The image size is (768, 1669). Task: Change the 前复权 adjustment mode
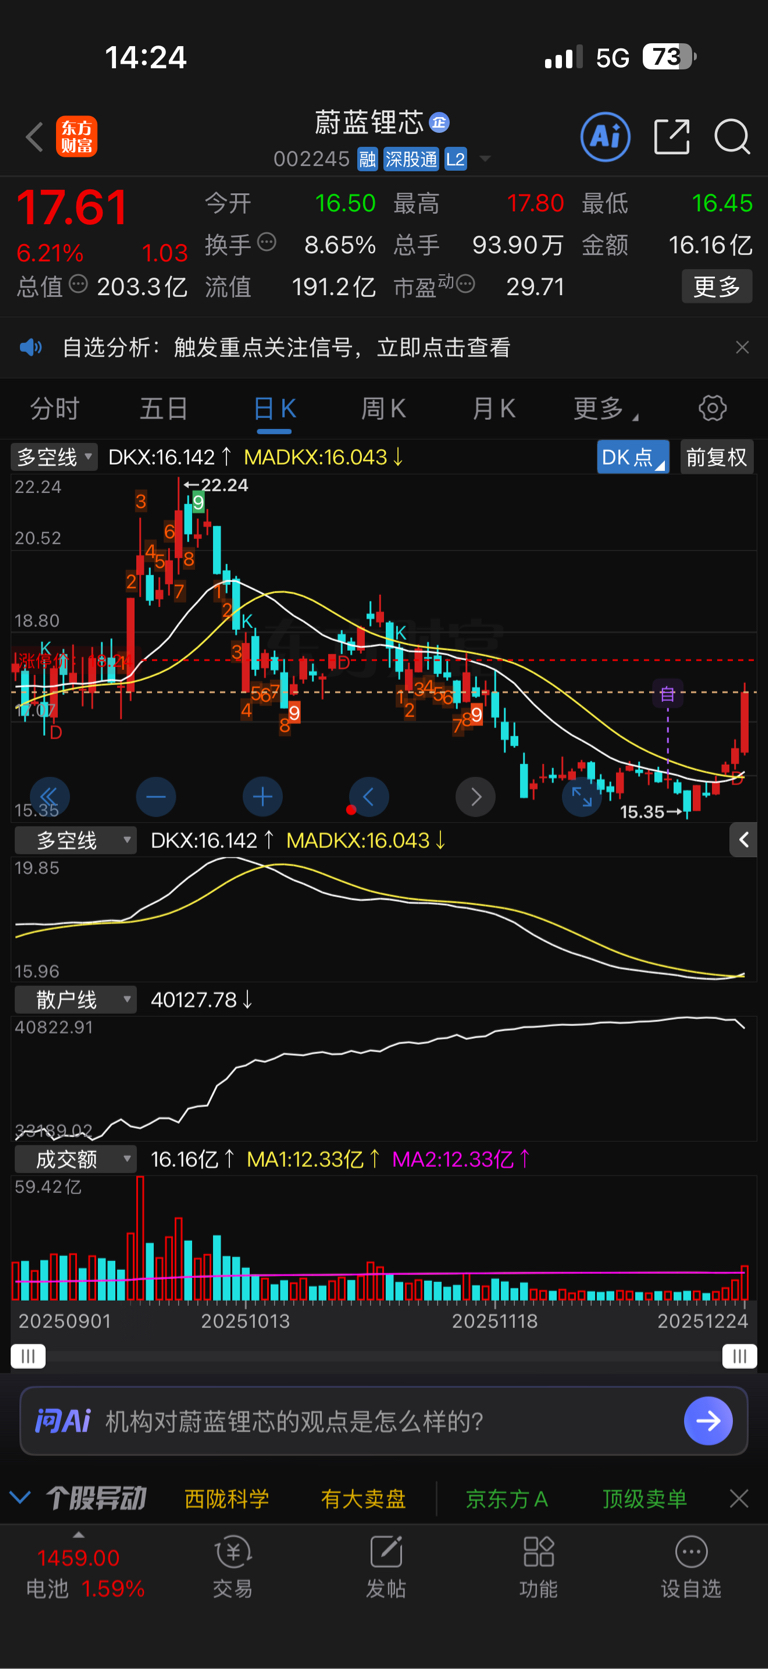pyautogui.click(x=717, y=457)
